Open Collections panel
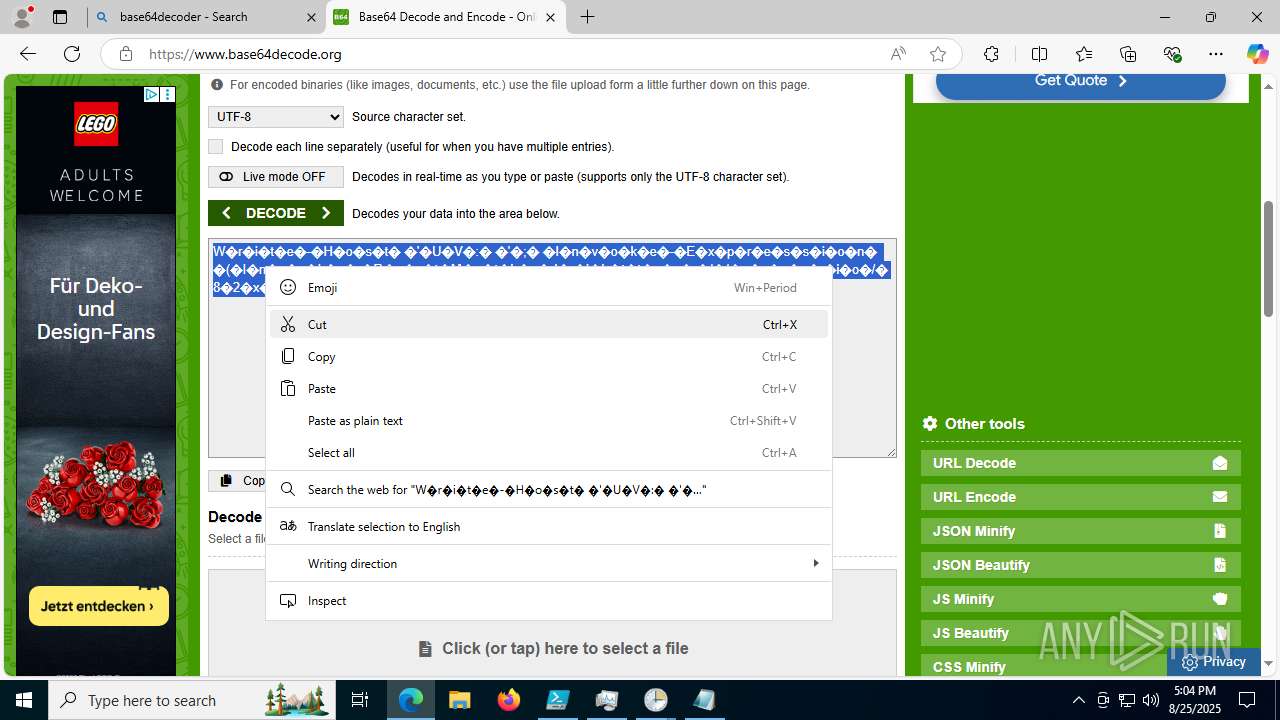The image size is (1280, 720). 1128,54
